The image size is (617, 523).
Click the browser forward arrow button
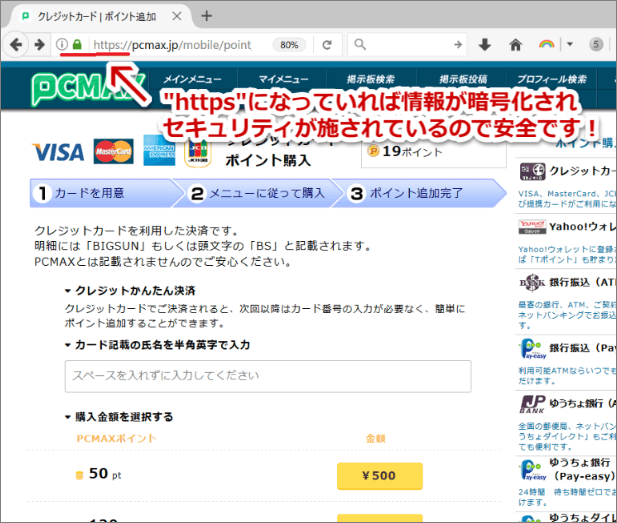[40, 44]
